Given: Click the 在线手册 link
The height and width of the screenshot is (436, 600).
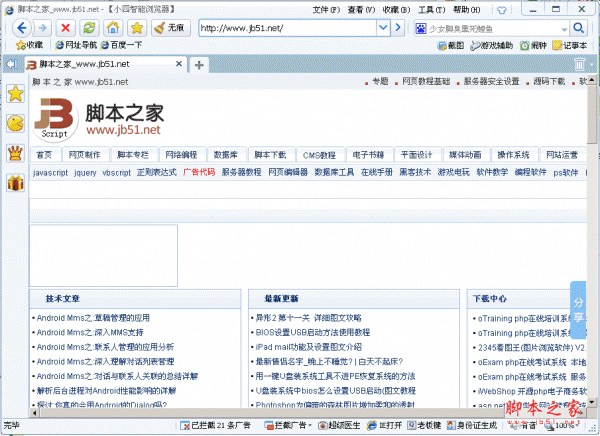Looking at the screenshot, I should click(377, 172).
